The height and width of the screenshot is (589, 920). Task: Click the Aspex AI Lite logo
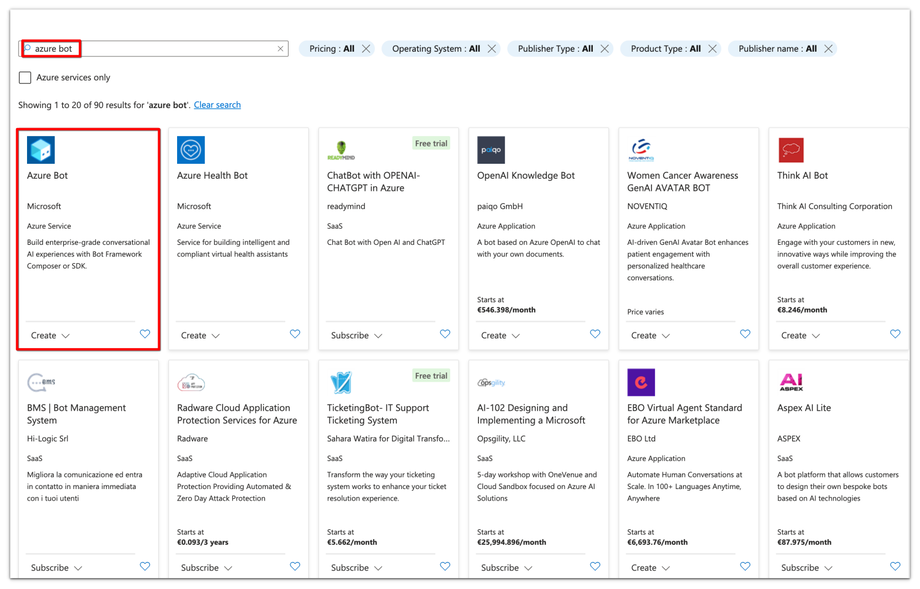tap(791, 382)
